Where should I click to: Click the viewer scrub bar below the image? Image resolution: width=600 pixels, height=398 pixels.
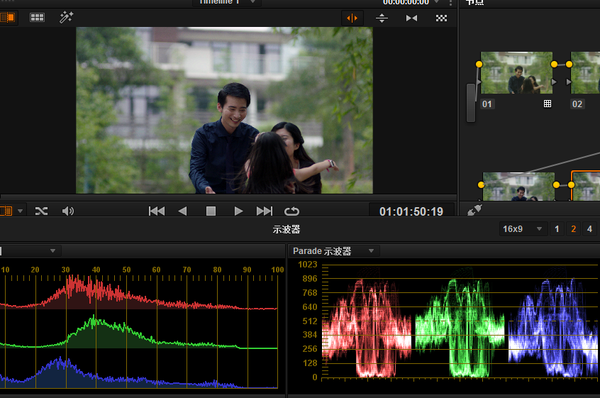(x=228, y=197)
